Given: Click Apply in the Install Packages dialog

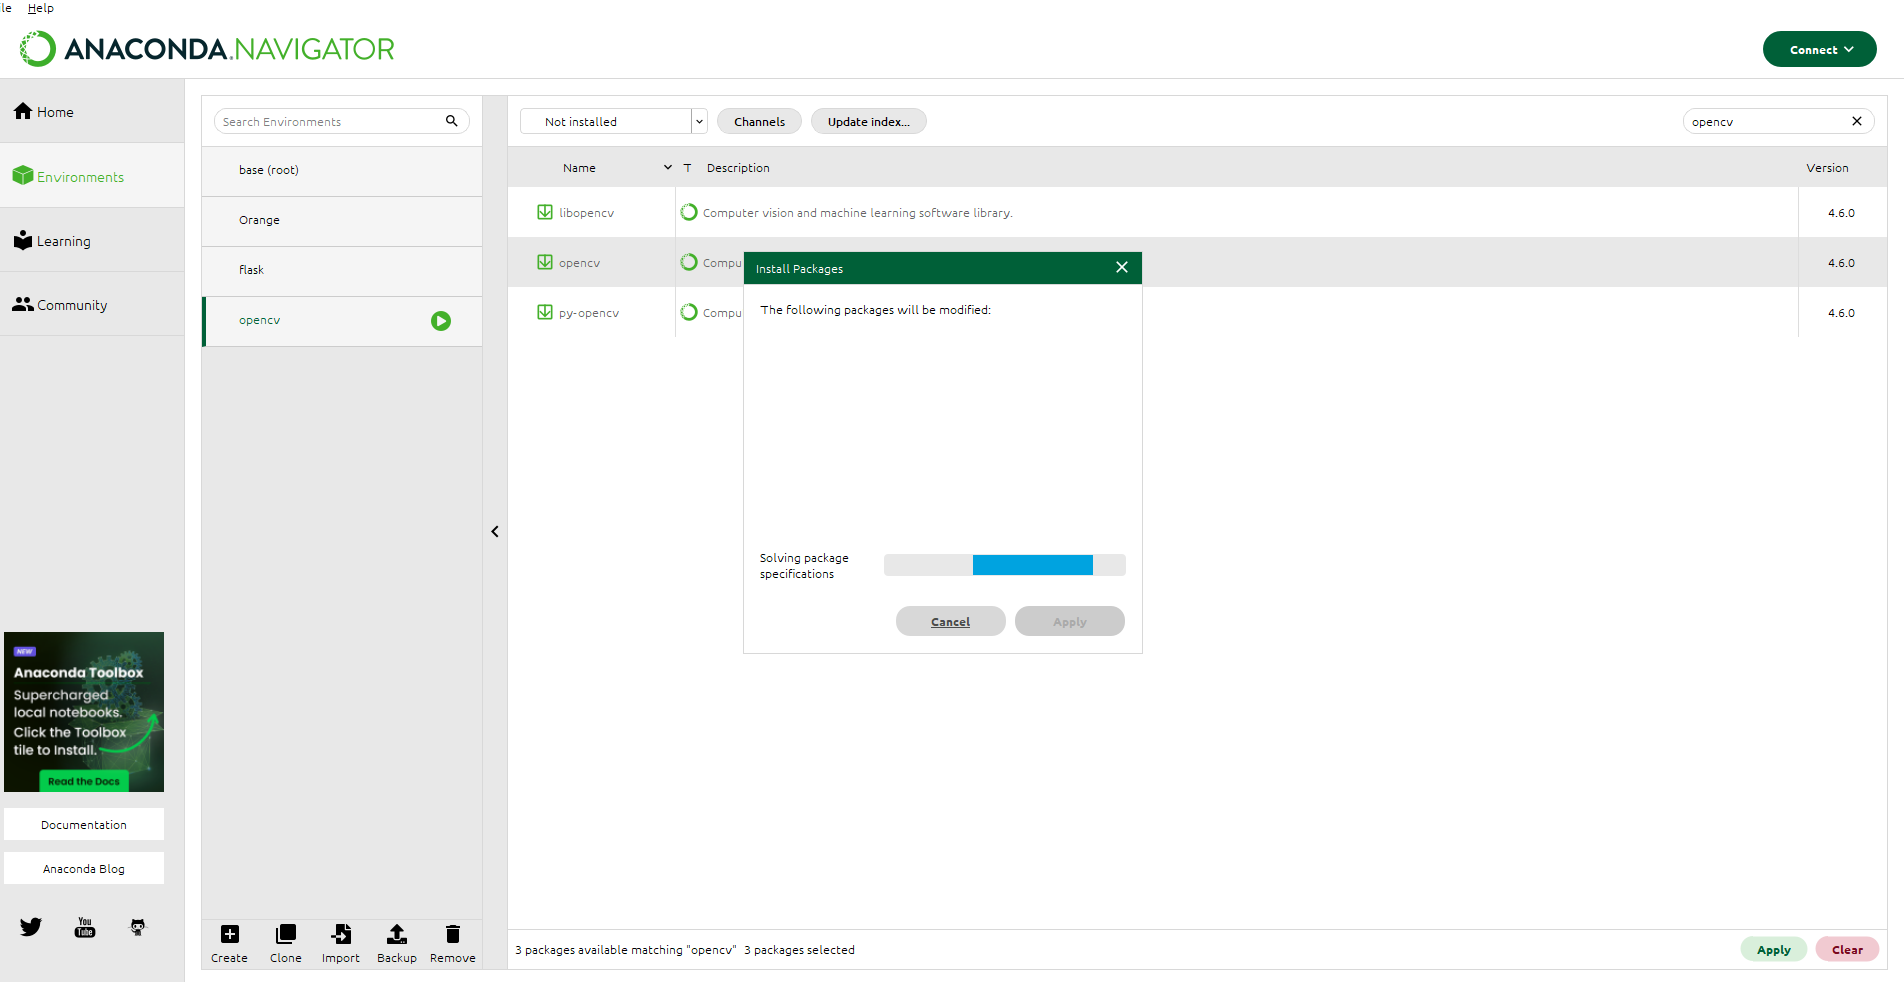Looking at the screenshot, I should 1069,621.
